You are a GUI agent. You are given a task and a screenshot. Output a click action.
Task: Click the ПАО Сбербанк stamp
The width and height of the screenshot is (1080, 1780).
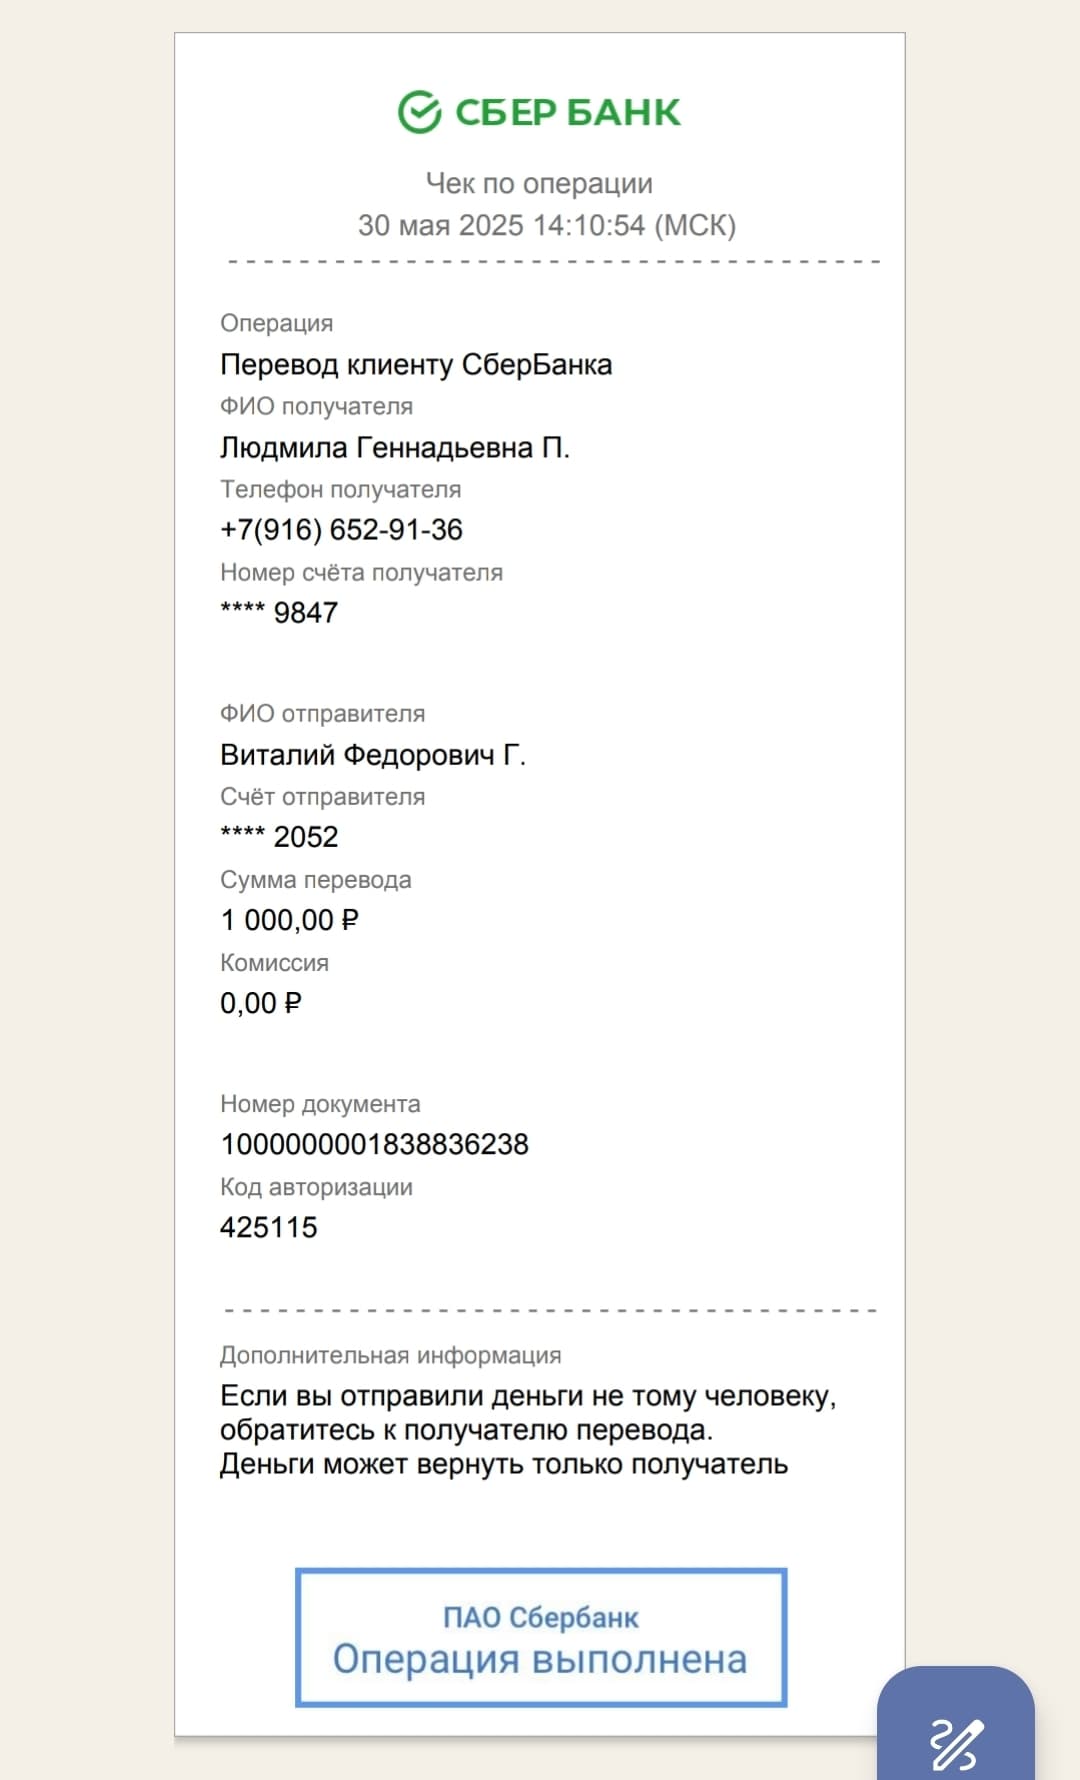pos(541,1637)
